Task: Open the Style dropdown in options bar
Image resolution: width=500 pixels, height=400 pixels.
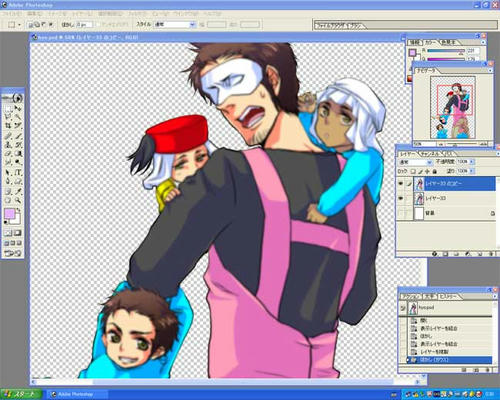Action: pyautogui.click(x=174, y=24)
